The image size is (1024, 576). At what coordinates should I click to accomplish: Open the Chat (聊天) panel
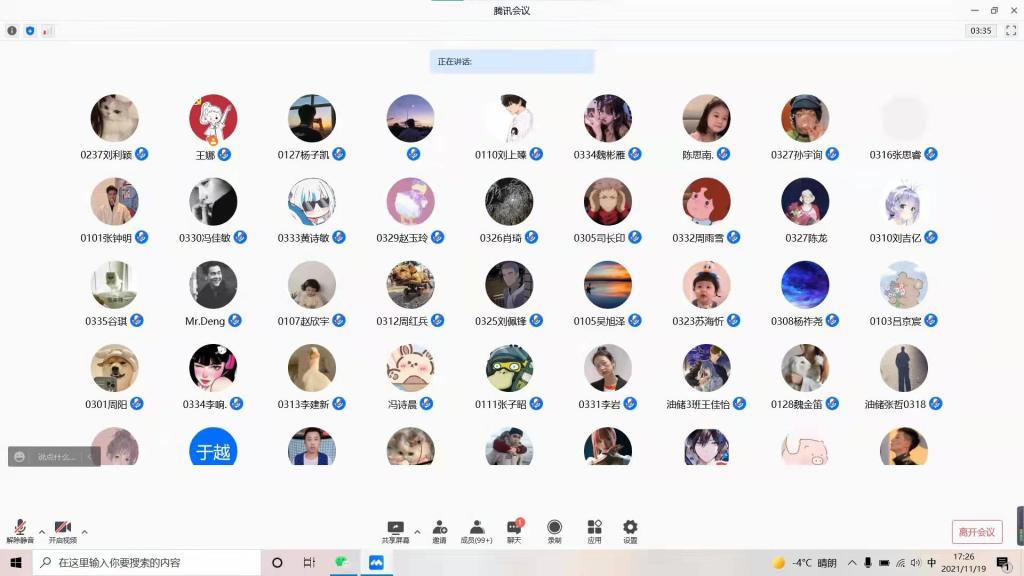[x=514, y=531]
